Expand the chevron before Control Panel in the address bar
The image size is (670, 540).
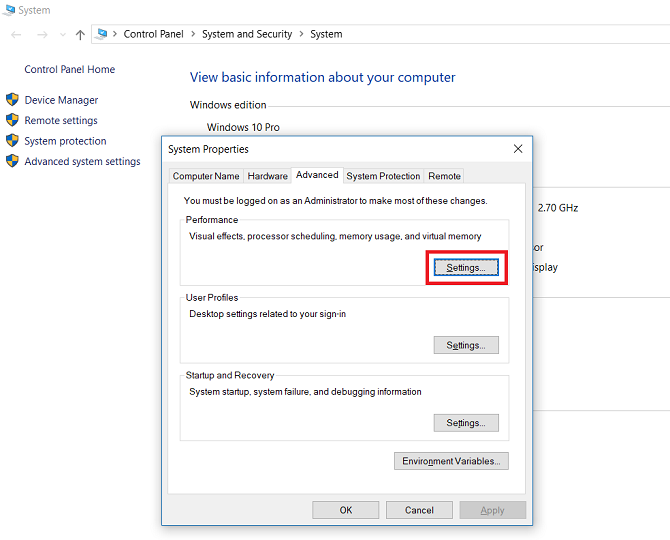coord(115,34)
